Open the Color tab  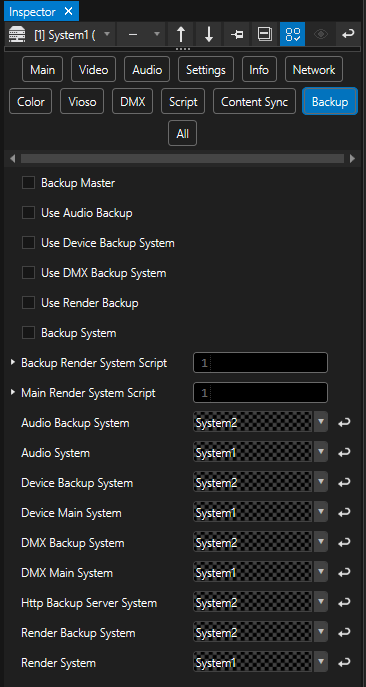click(31, 102)
